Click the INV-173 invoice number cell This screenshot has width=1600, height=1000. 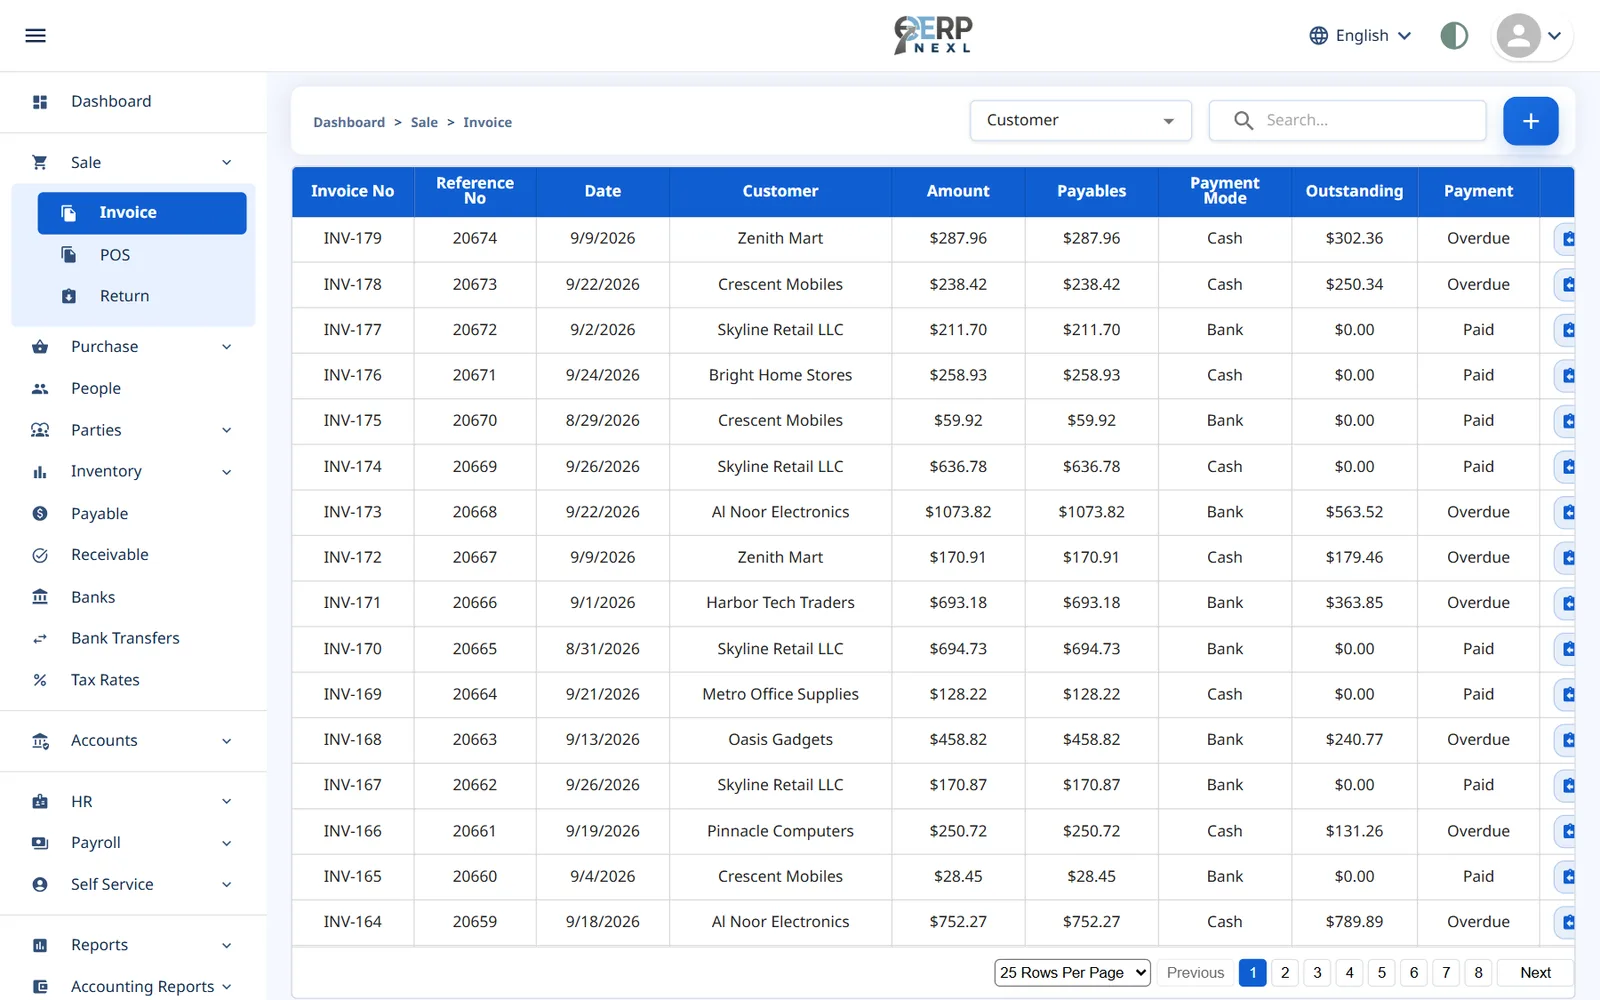click(x=352, y=512)
